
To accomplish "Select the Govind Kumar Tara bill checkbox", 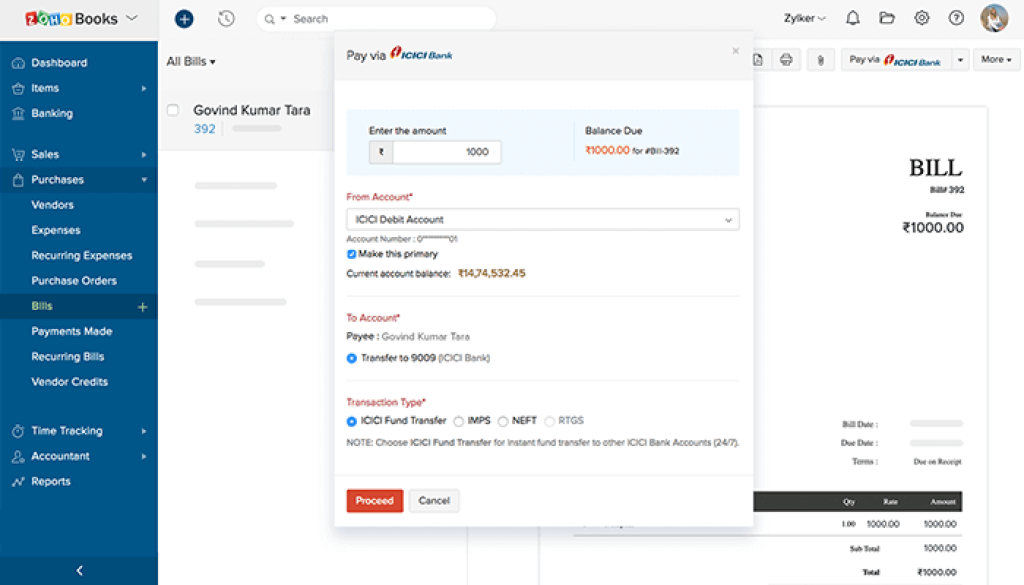I will click(173, 110).
